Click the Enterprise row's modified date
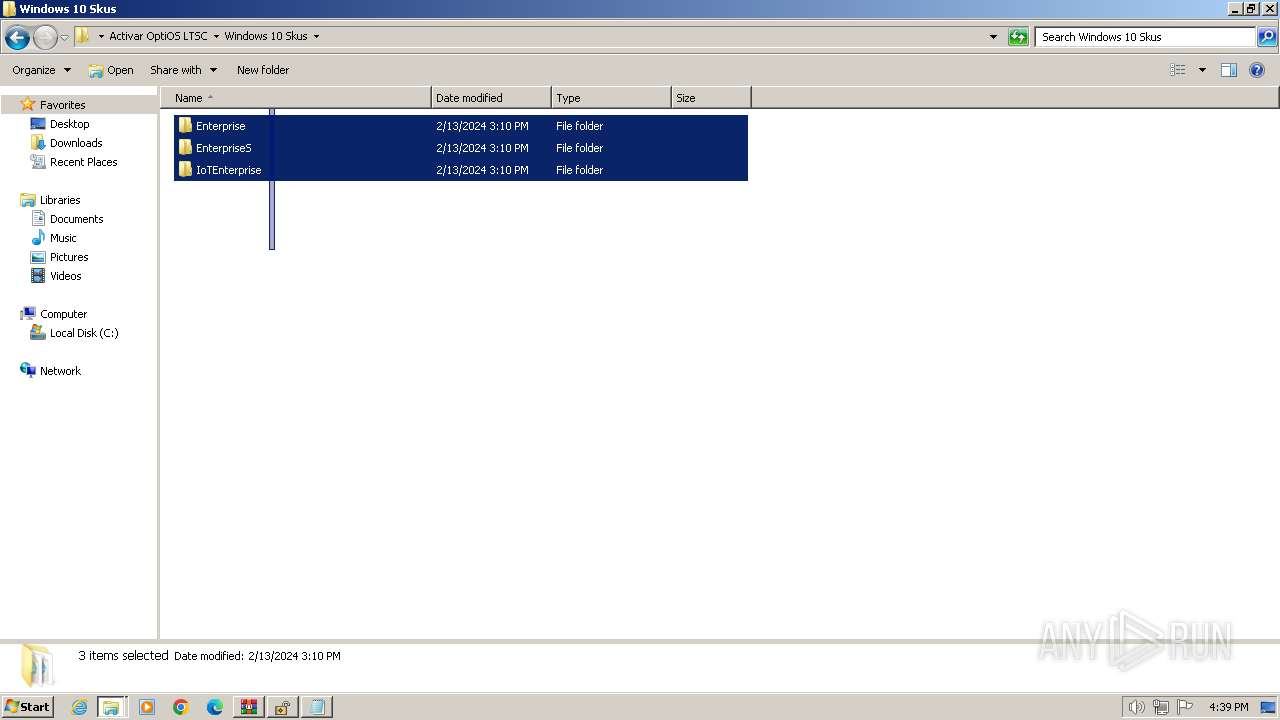The image size is (1280, 720). point(482,126)
